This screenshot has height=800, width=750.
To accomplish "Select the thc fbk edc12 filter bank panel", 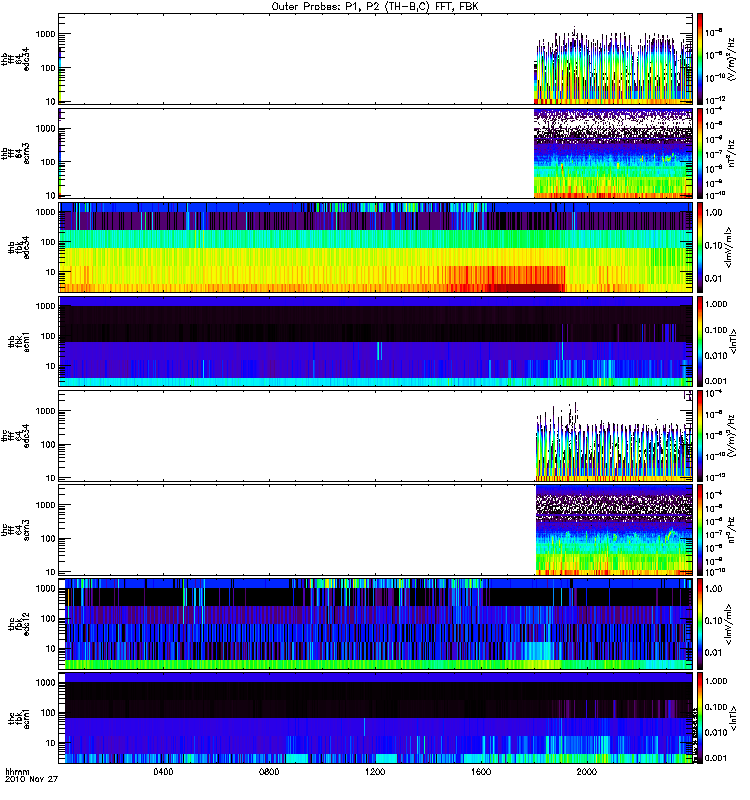I will (x=376, y=624).
